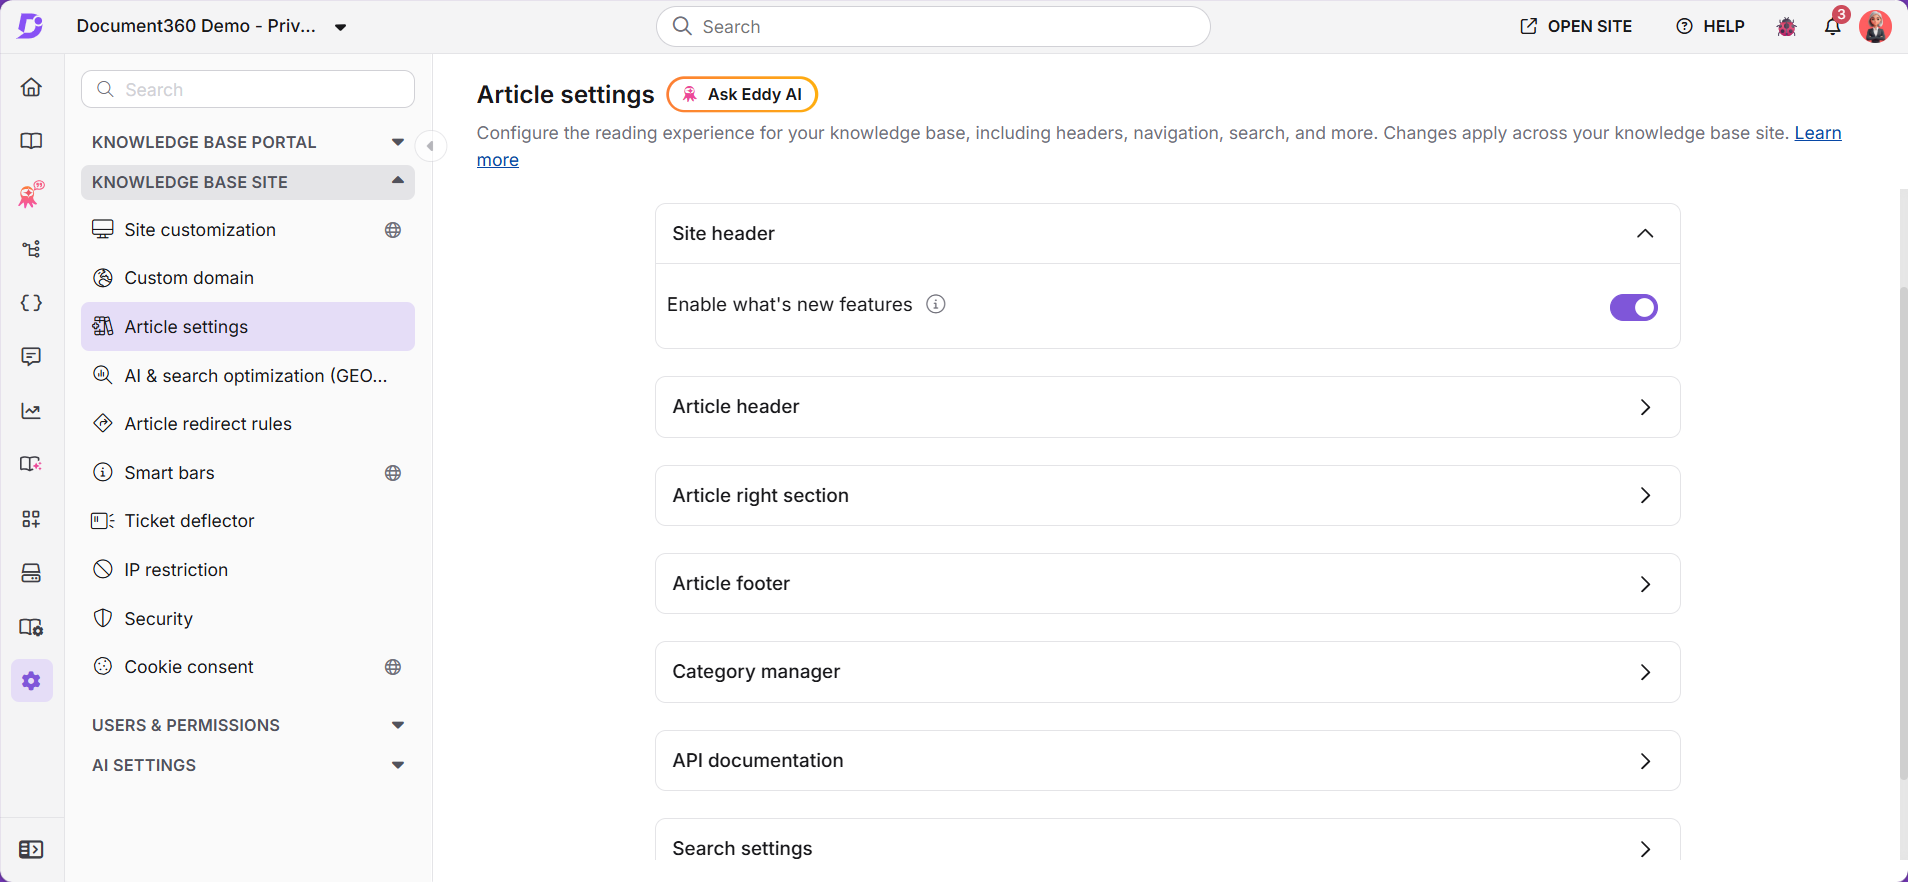This screenshot has width=1908, height=882.
Task: Open the notifications bell icon
Action: [x=1833, y=27]
